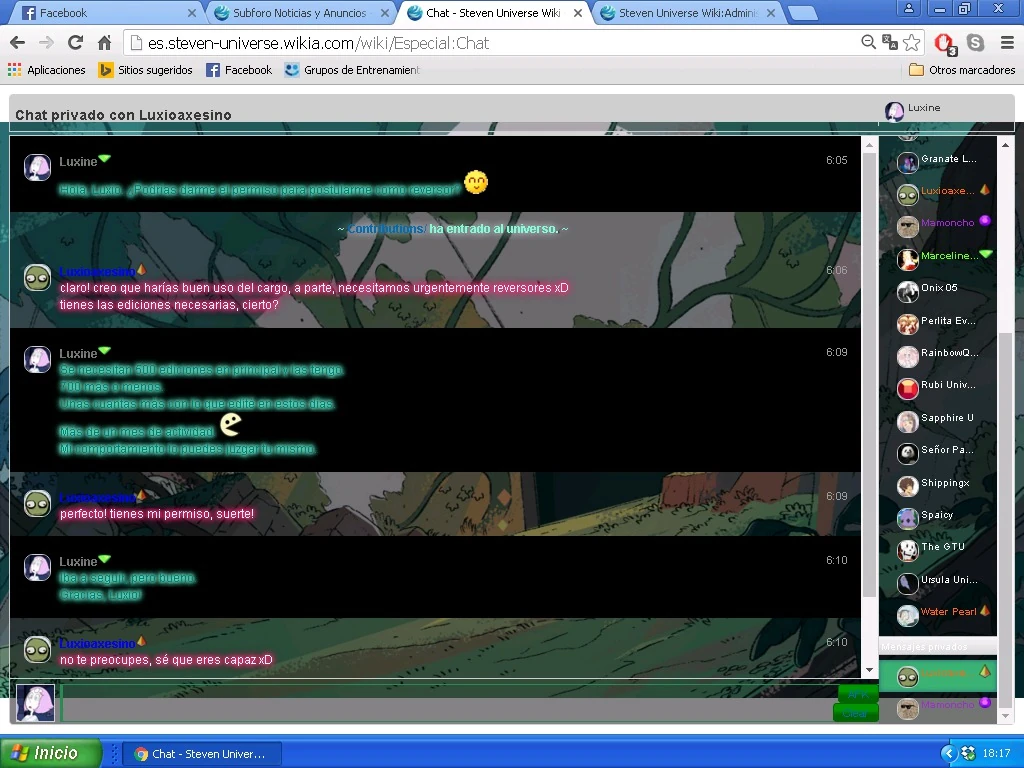Image resolution: width=1024 pixels, height=768 pixels.
Task: Click the user list scrollbar down arrow
Action: click(1005, 715)
